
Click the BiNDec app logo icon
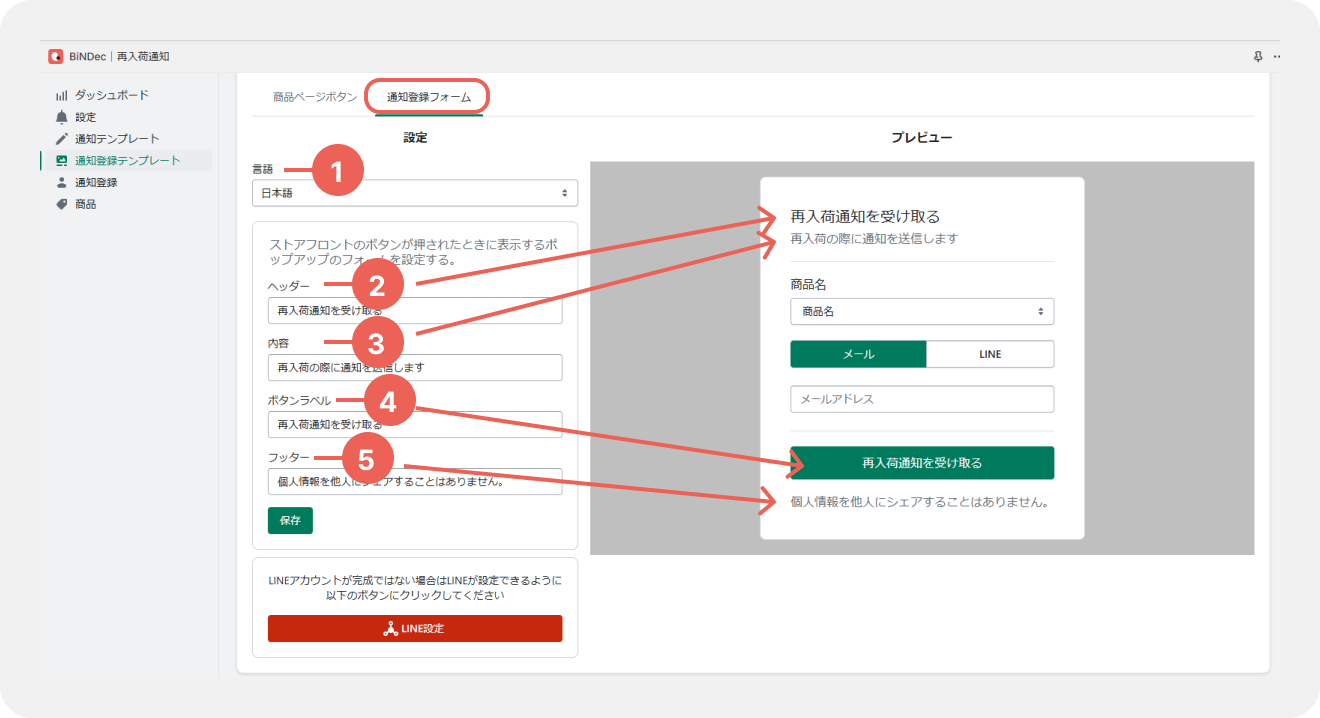(x=56, y=57)
